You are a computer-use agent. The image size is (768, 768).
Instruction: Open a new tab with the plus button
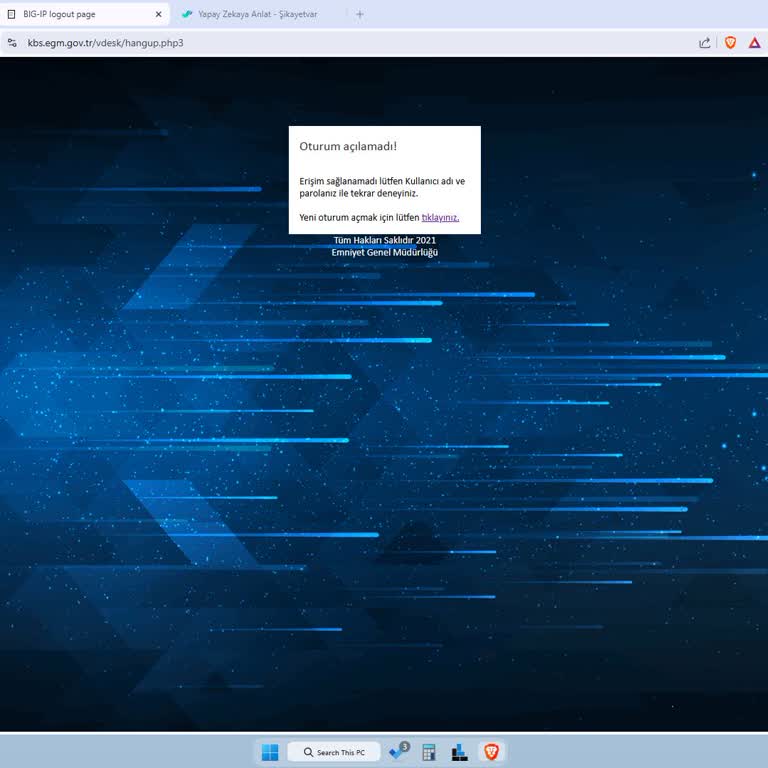(x=360, y=14)
